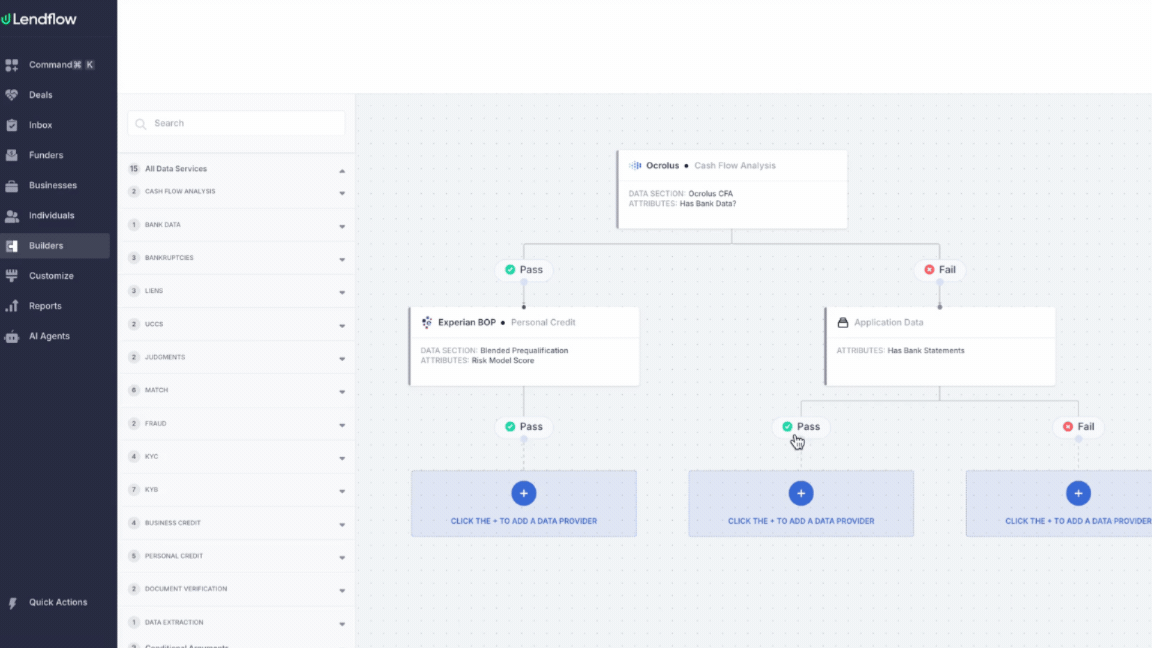This screenshot has height=648, width=1152.
Task: Click the AI Agents robot icon
Action: pos(12,336)
